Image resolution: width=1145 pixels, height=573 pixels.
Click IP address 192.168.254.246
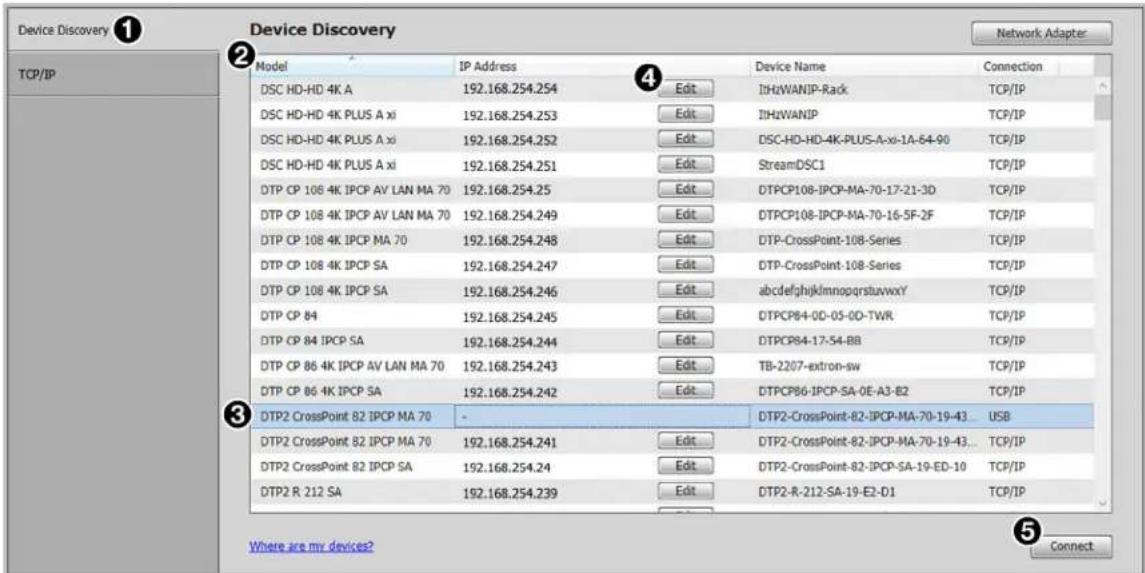[510, 291]
